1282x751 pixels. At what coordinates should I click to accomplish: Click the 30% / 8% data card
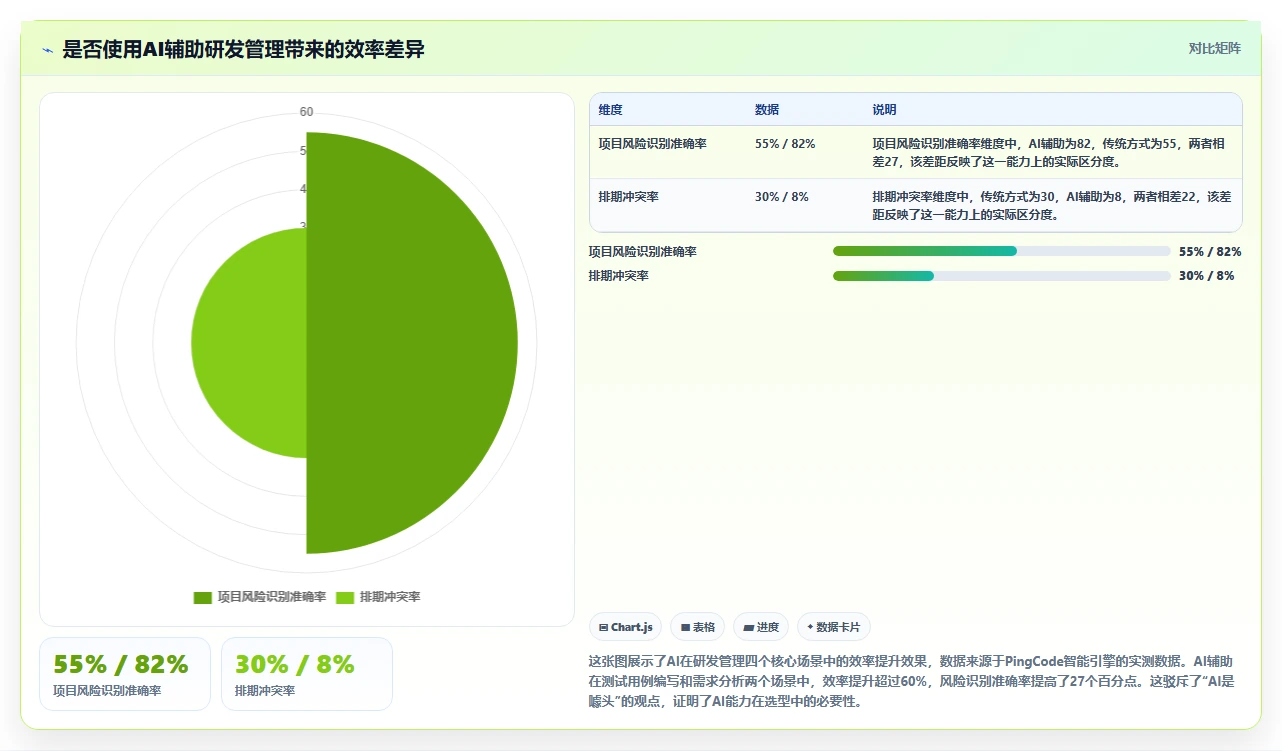pos(307,674)
